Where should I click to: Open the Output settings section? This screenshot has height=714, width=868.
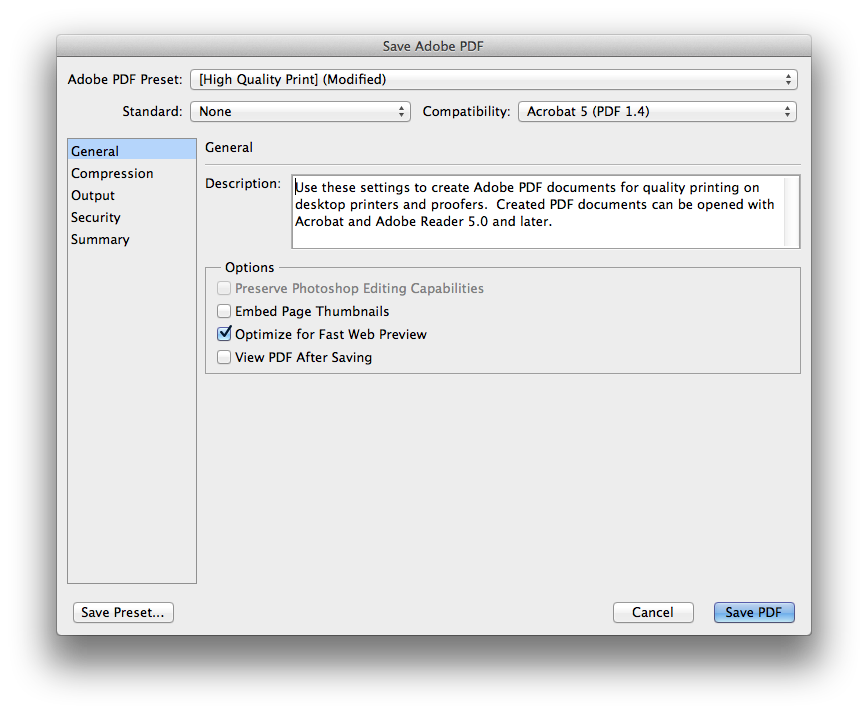(93, 195)
